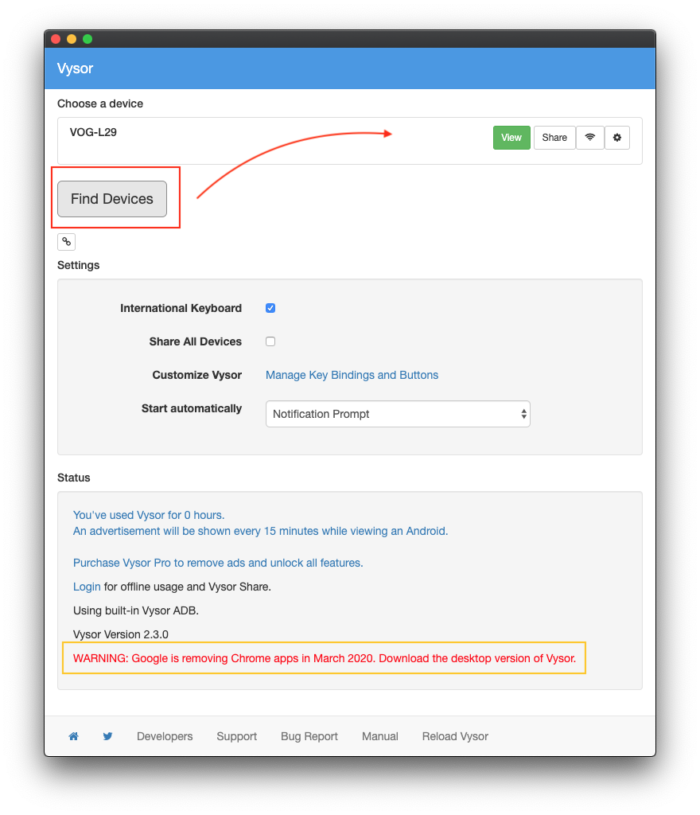Click the Find Devices button
This screenshot has height=815, width=700.
pos(112,199)
